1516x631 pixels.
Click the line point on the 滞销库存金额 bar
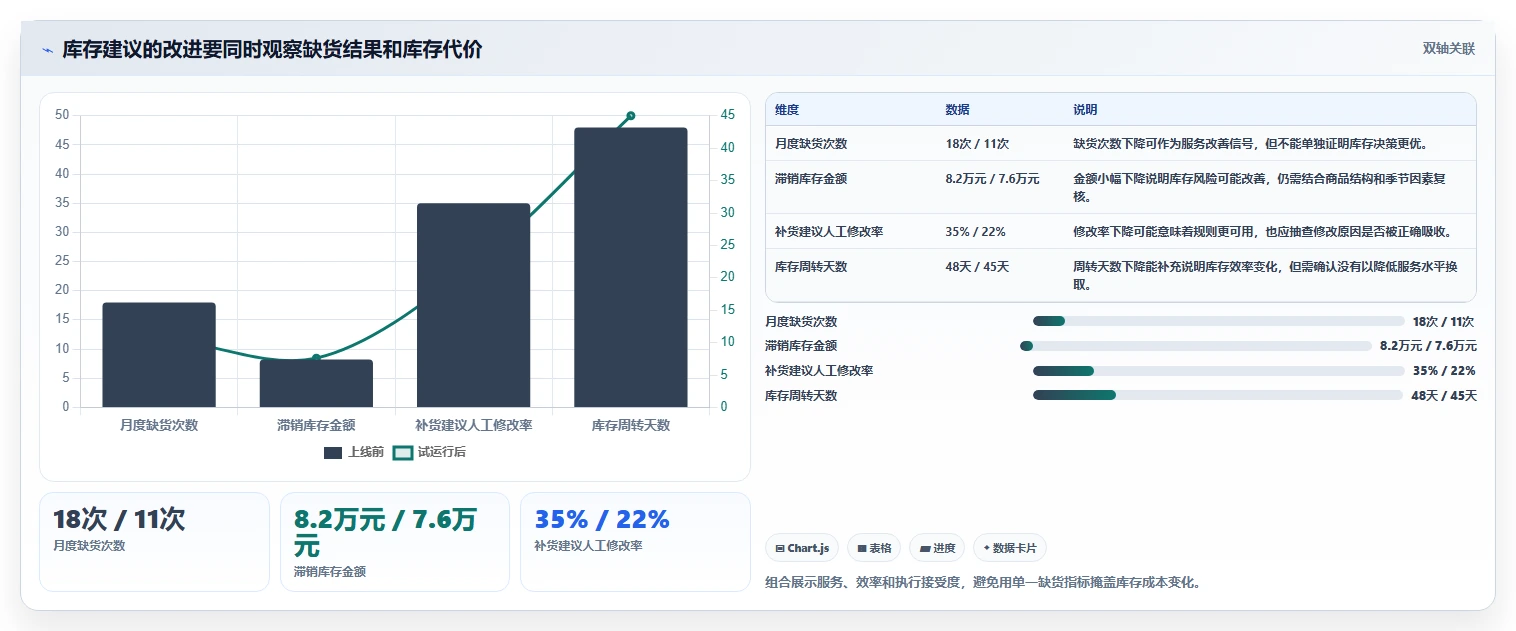[316, 358]
